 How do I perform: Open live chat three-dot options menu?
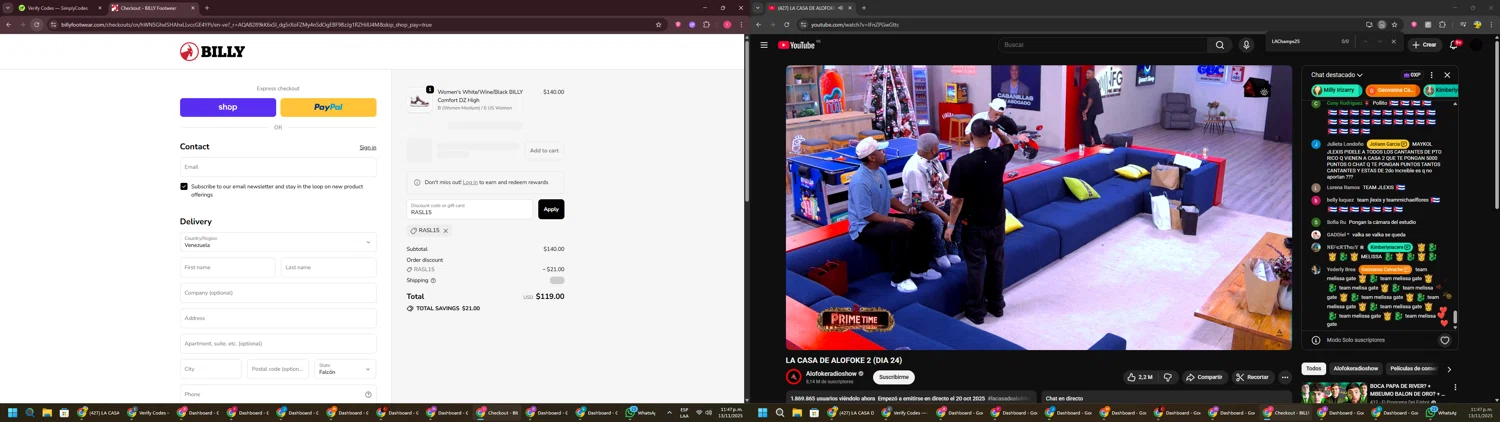tap(1431, 75)
